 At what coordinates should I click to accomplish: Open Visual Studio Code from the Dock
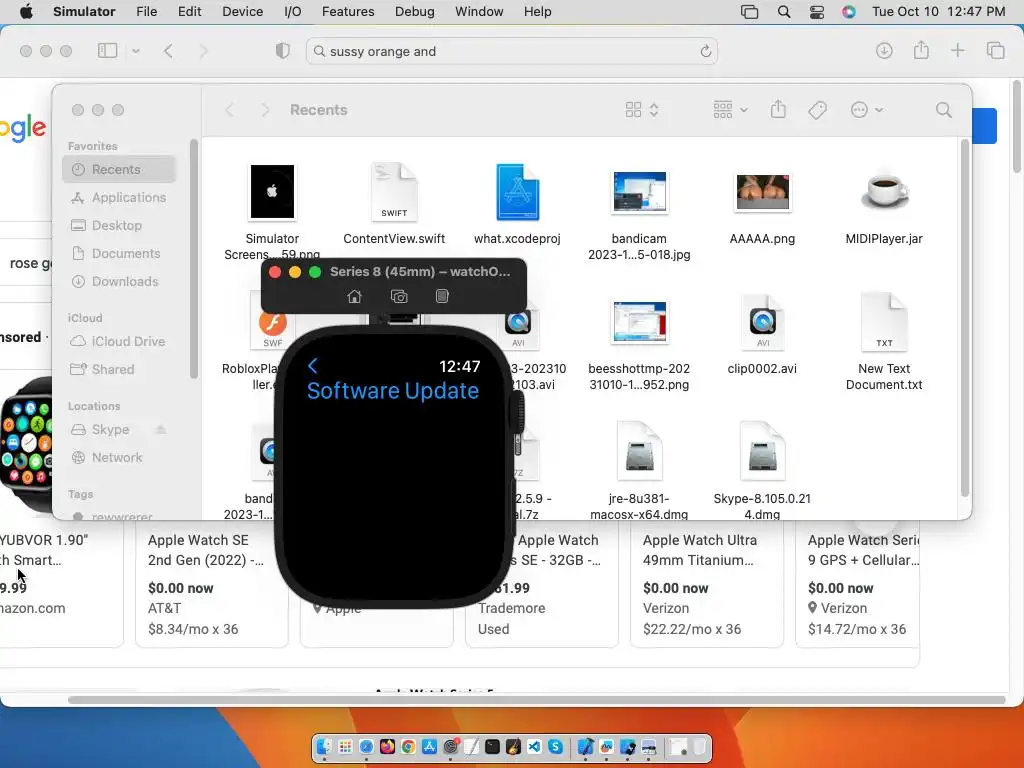(534, 746)
